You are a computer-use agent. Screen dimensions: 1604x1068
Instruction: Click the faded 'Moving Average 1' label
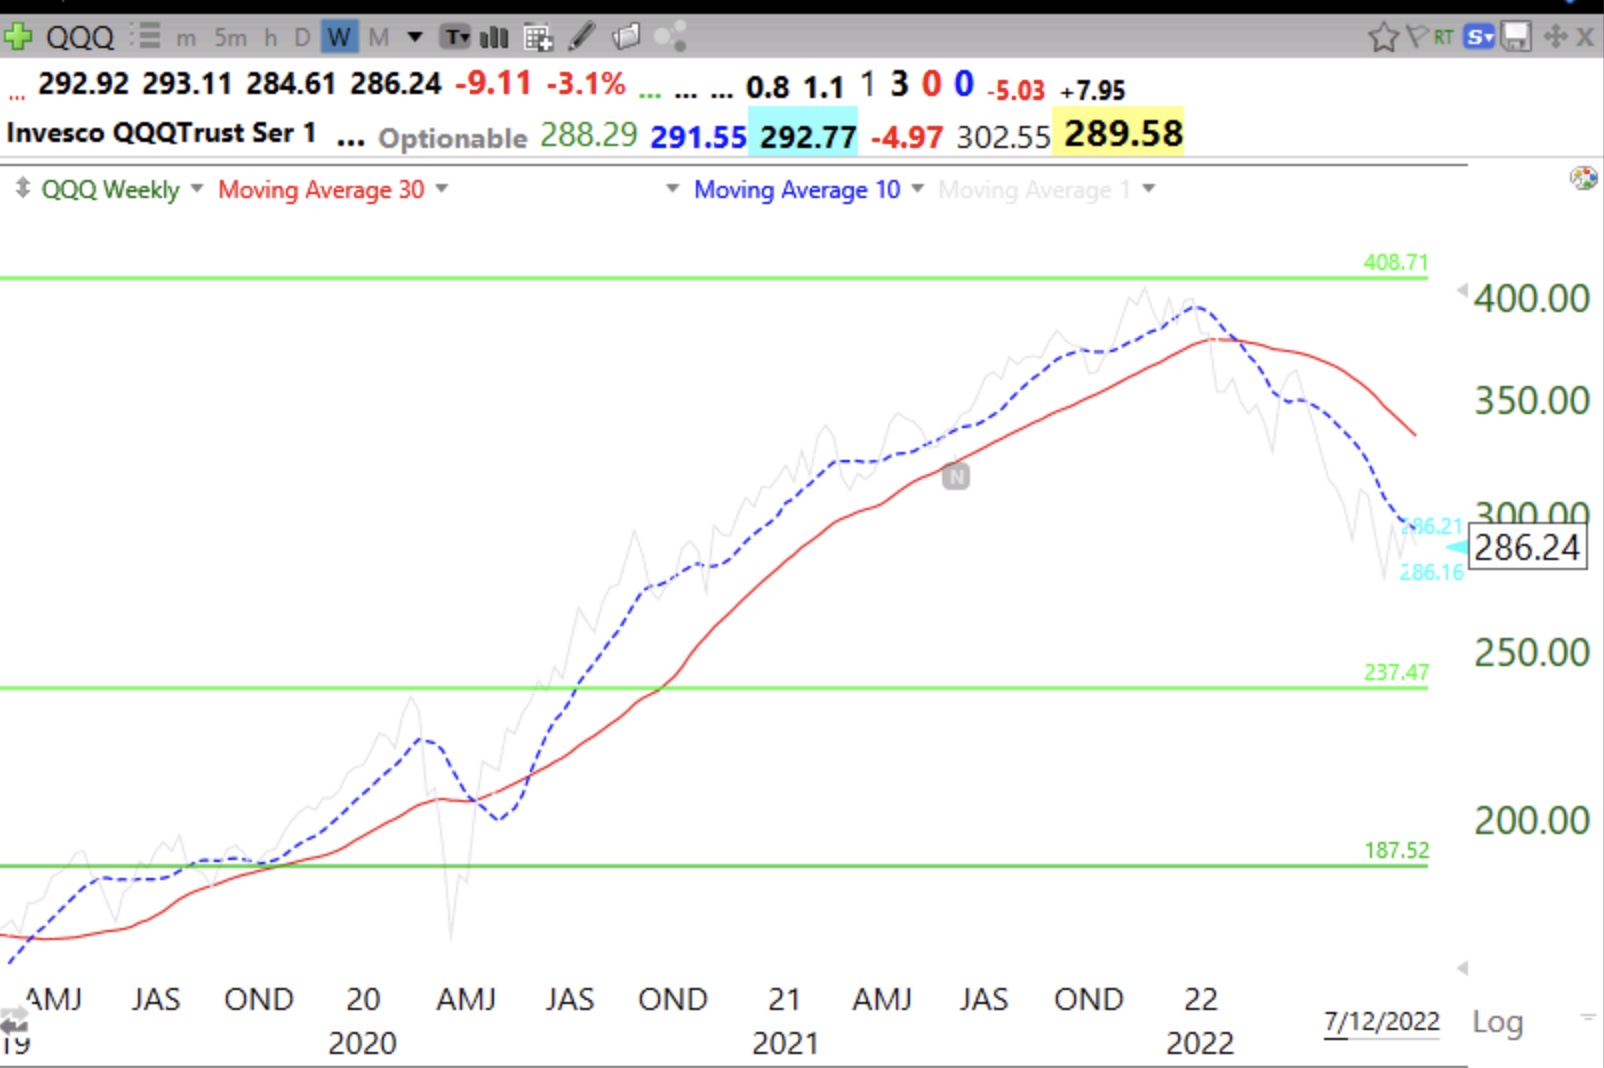pyautogui.click(x=1034, y=189)
